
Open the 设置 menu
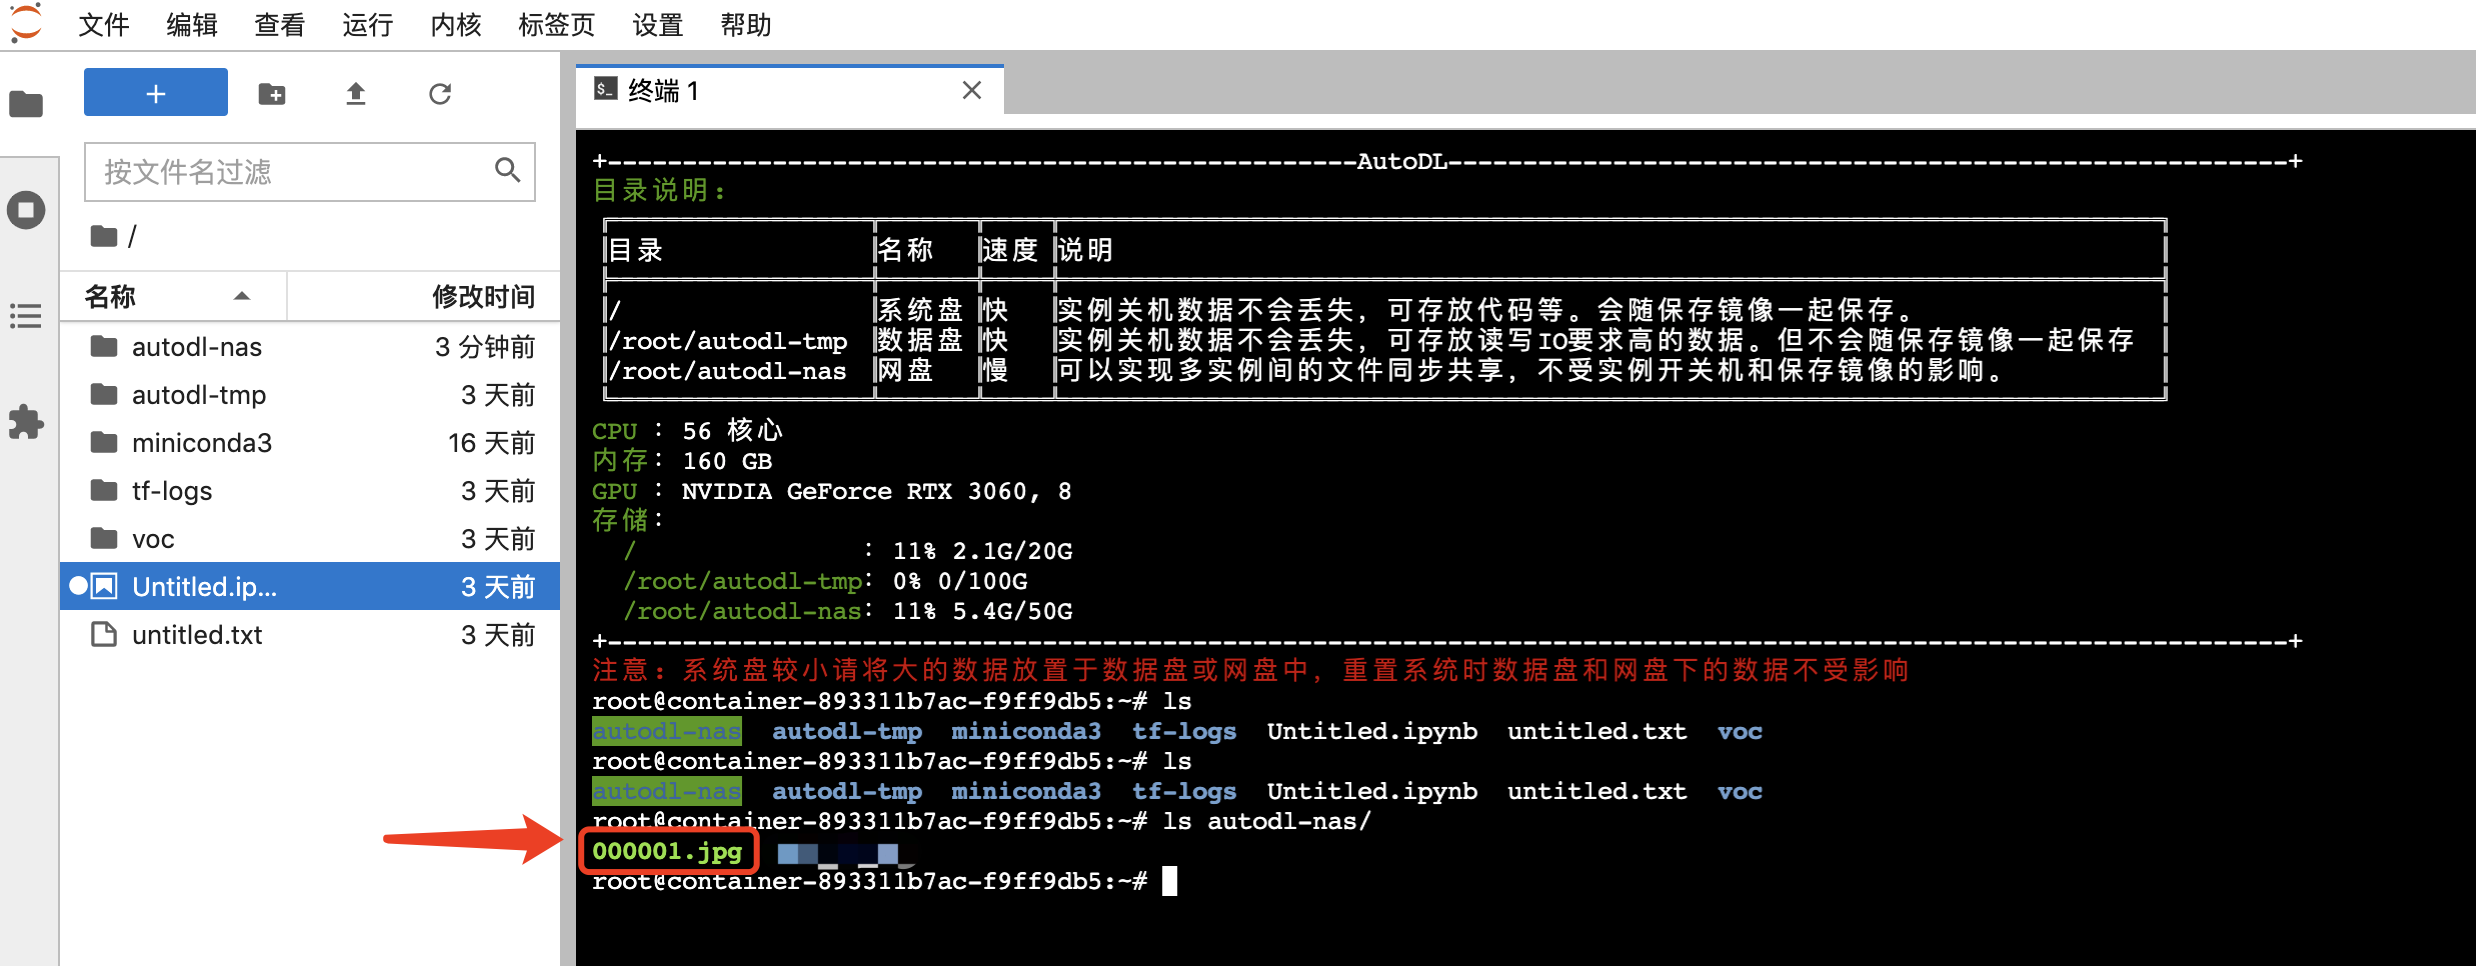tap(658, 24)
